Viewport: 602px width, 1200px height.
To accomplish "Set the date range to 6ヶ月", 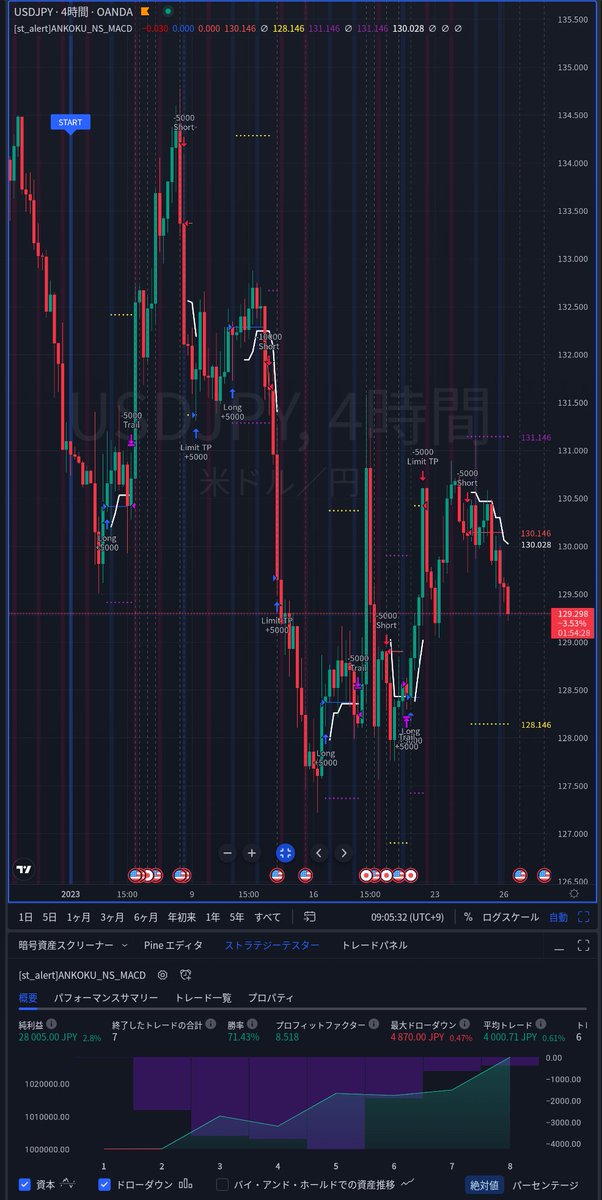I will point(146,917).
